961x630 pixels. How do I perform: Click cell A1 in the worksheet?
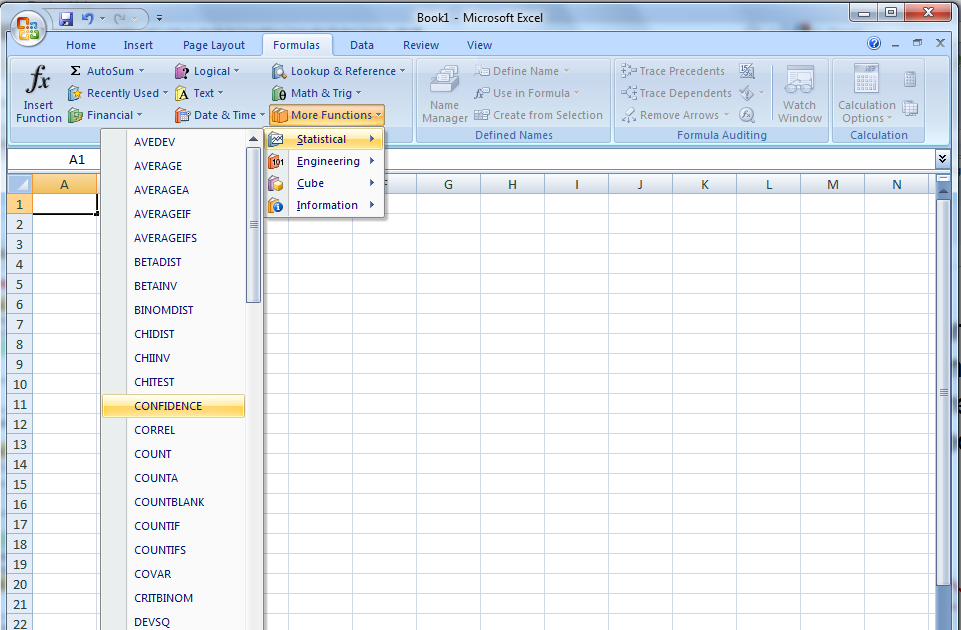[x=64, y=203]
